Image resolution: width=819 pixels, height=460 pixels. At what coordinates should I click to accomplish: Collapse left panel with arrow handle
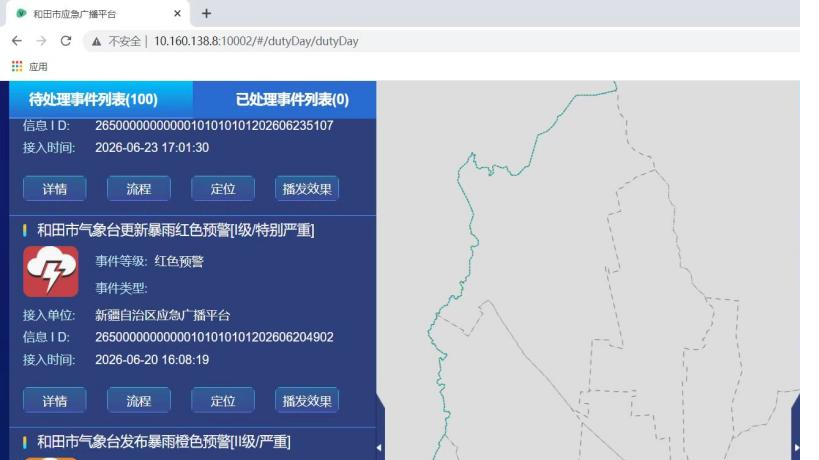(380, 447)
